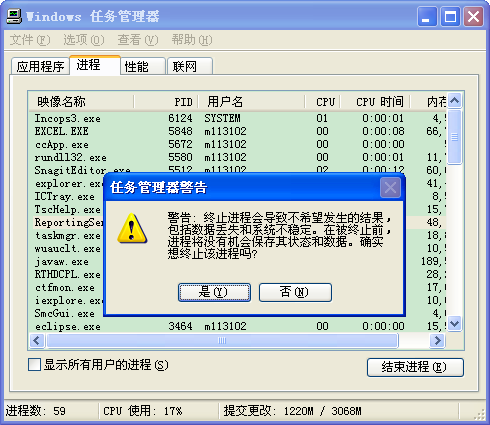Close the warning dialog with X
This screenshot has height=425, width=490.
[x=390, y=188]
